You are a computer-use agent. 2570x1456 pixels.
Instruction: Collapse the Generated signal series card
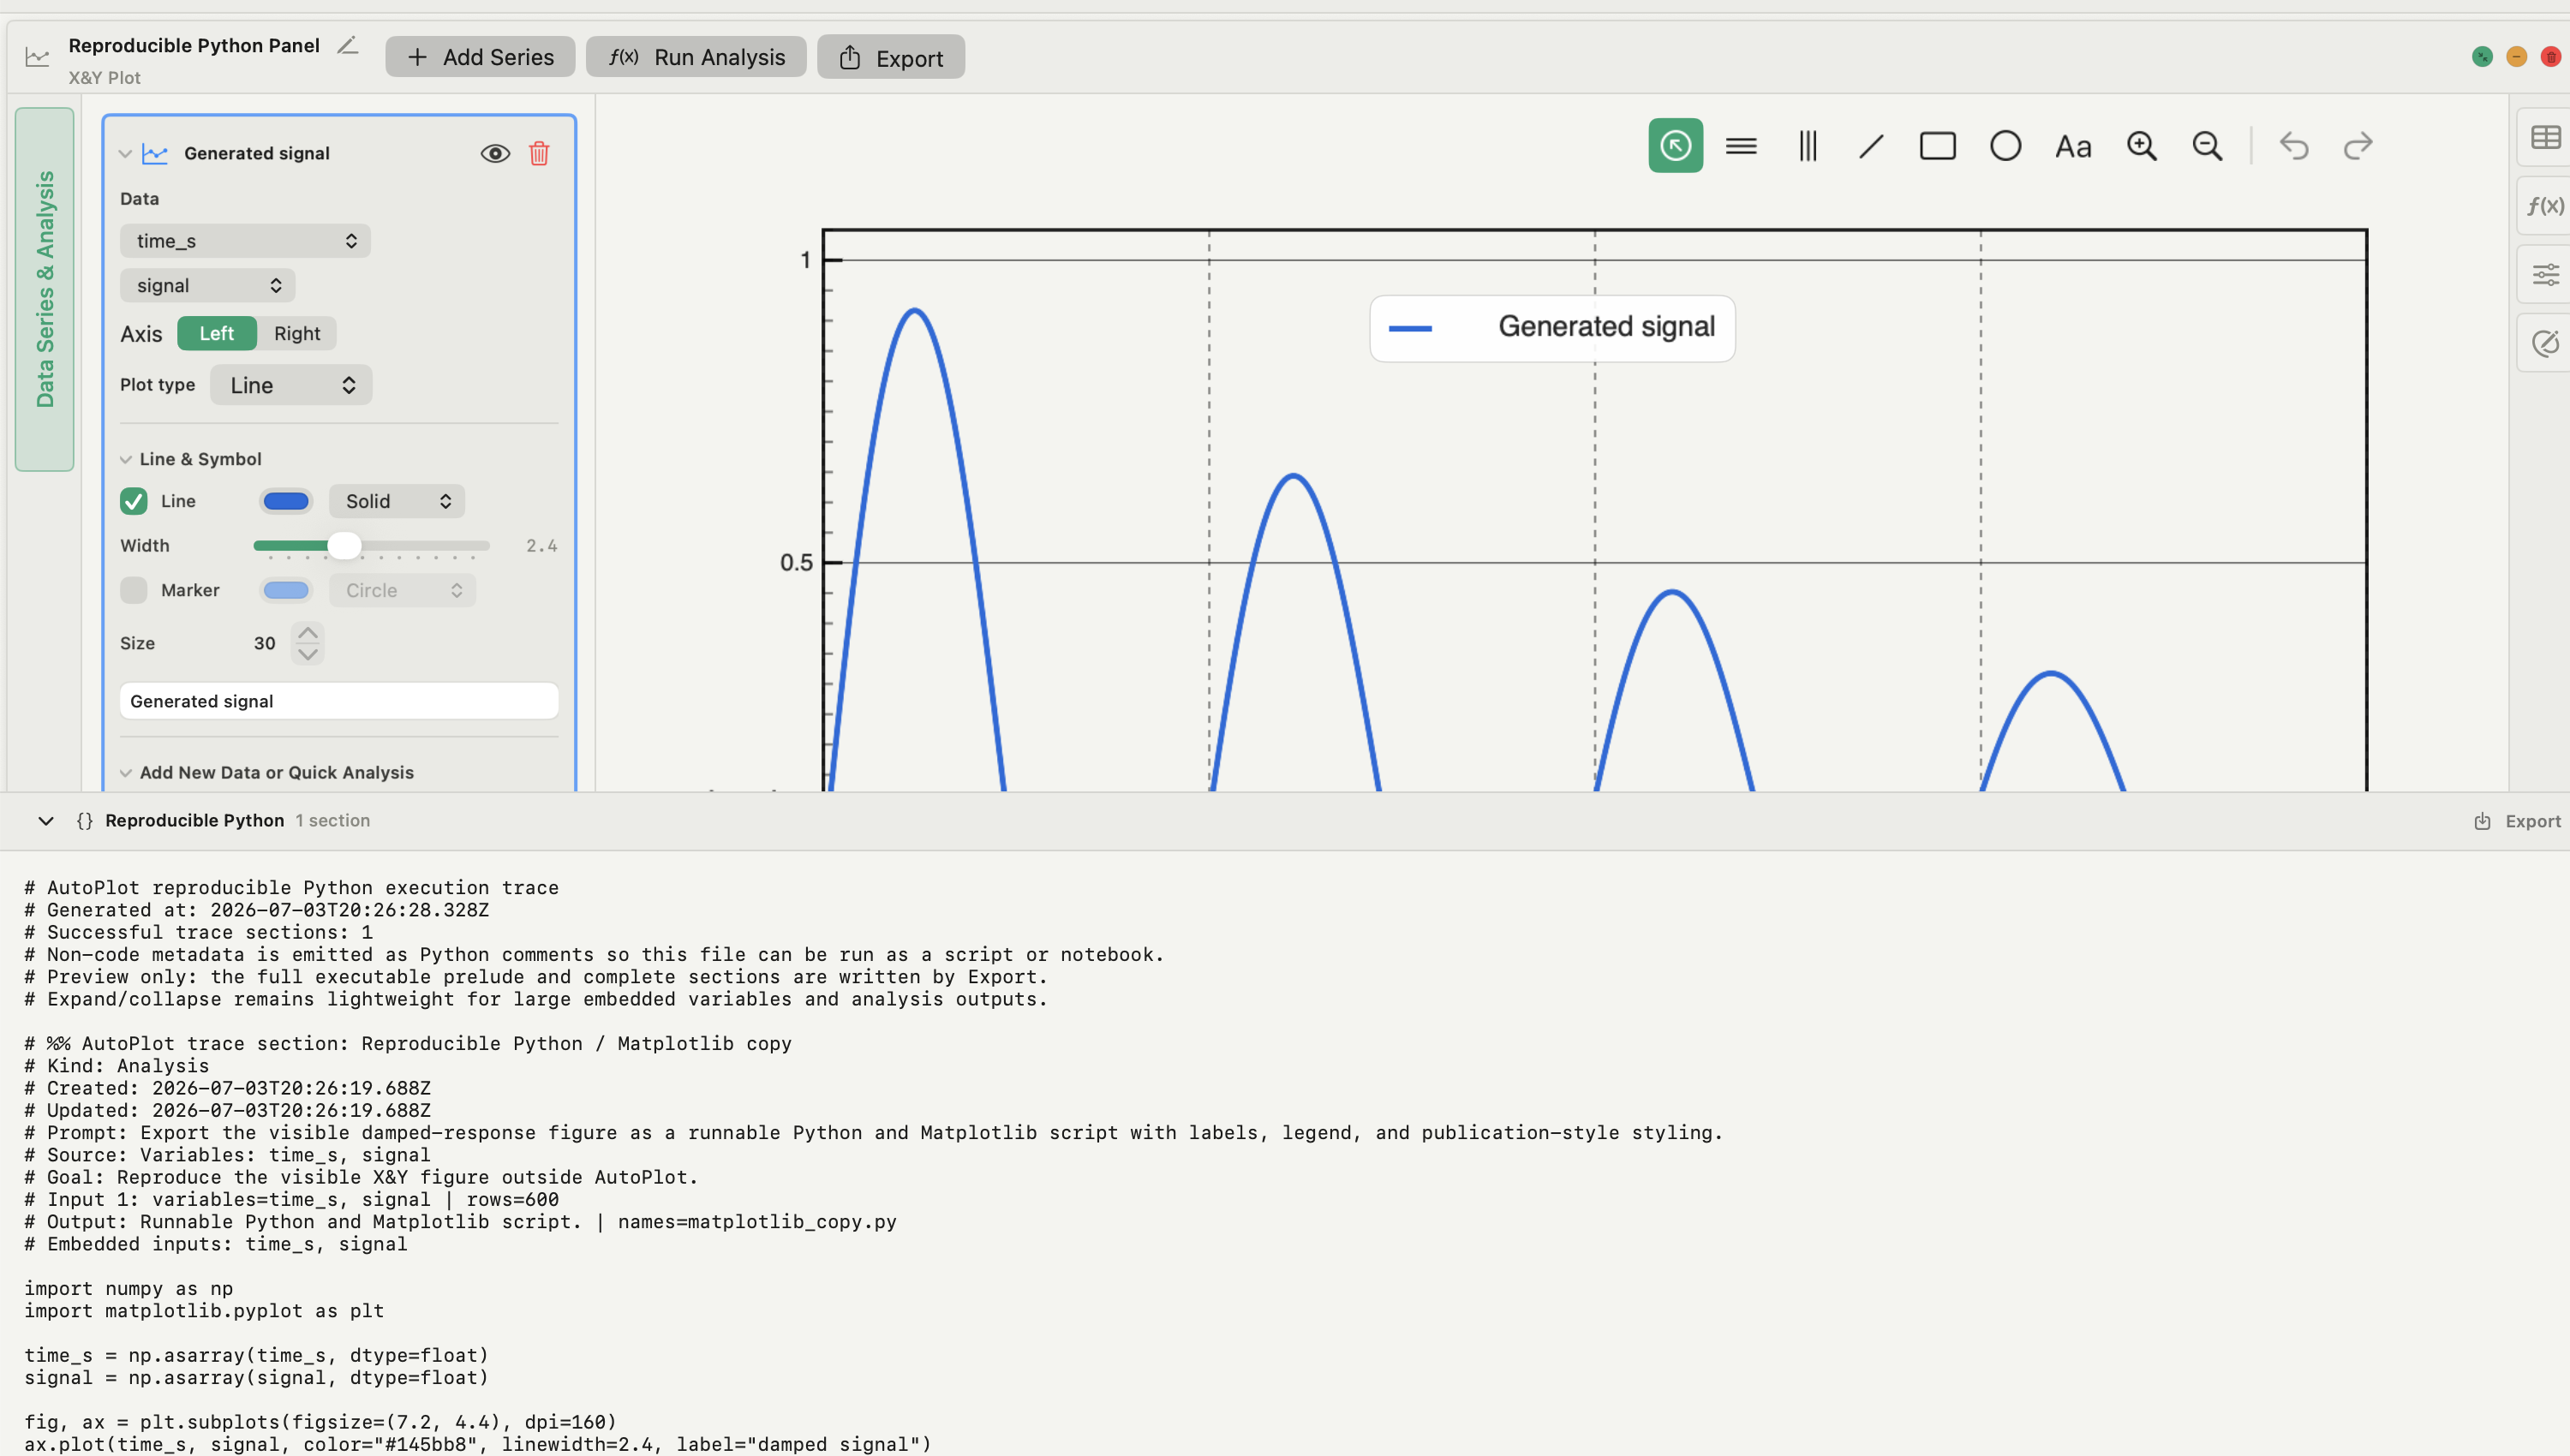[125, 153]
